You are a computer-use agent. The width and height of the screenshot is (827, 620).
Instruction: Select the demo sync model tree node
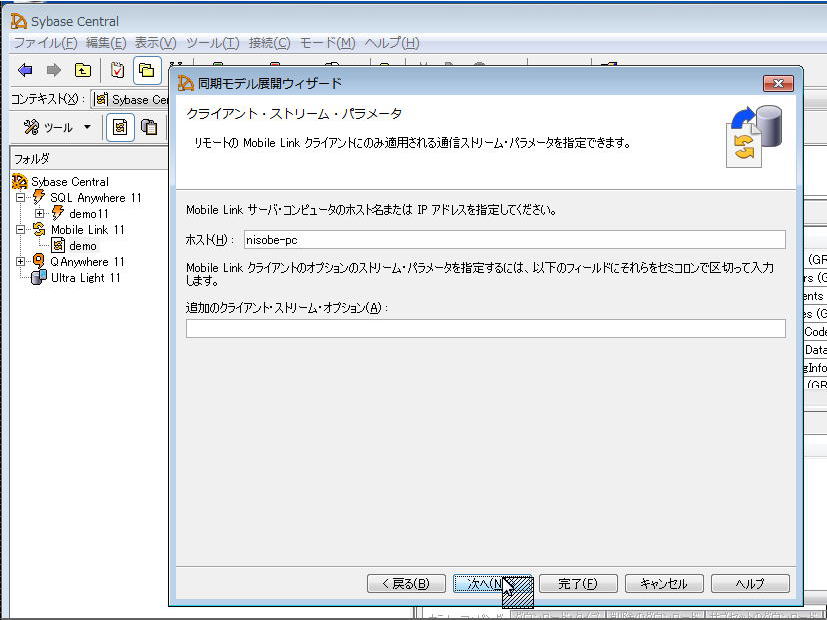pyautogui.click(x=82, y=246)
